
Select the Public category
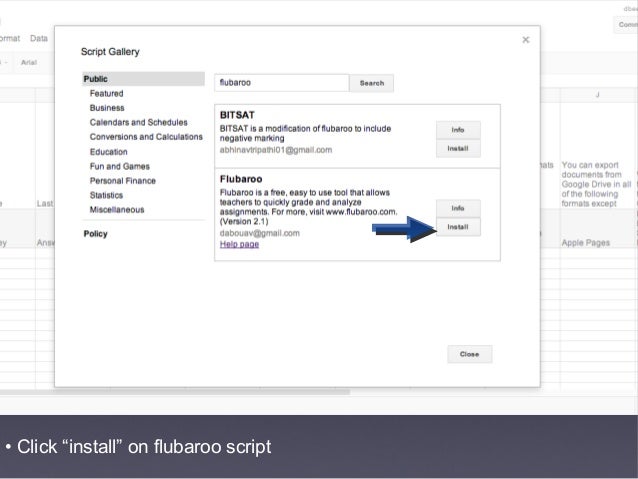point(143,79)
